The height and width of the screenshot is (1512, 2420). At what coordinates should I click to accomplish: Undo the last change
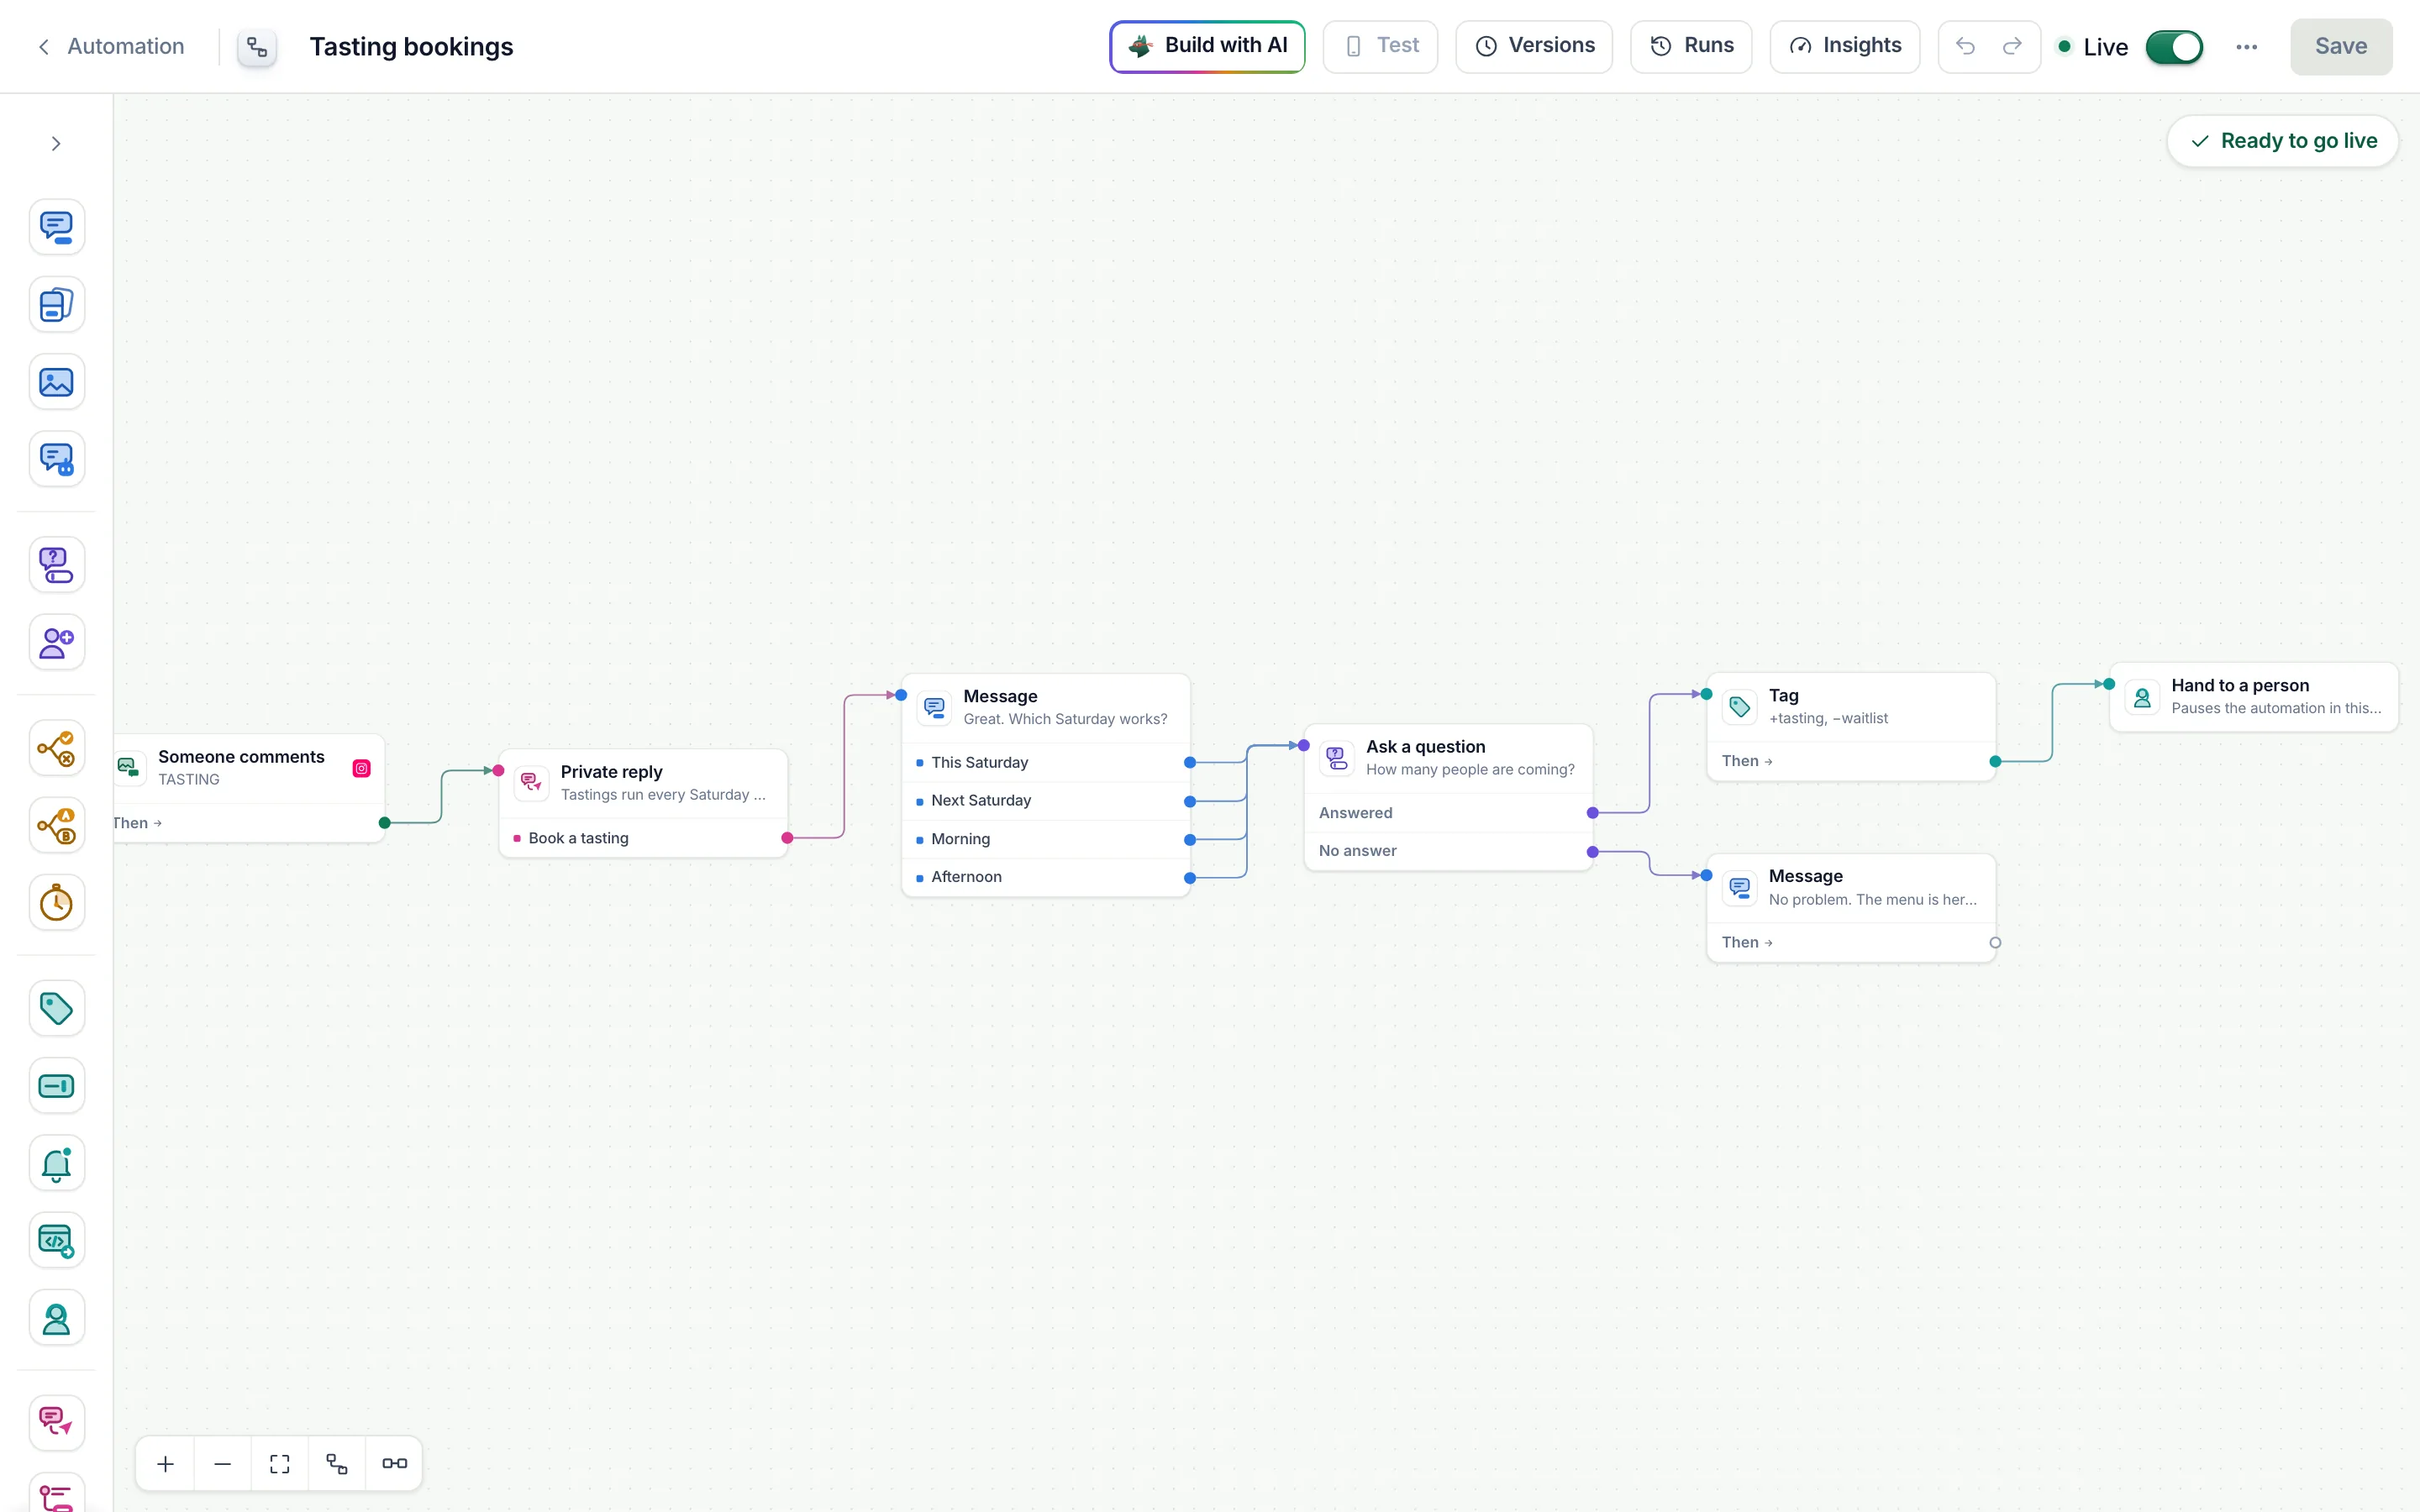click(x=1965, y=46)
